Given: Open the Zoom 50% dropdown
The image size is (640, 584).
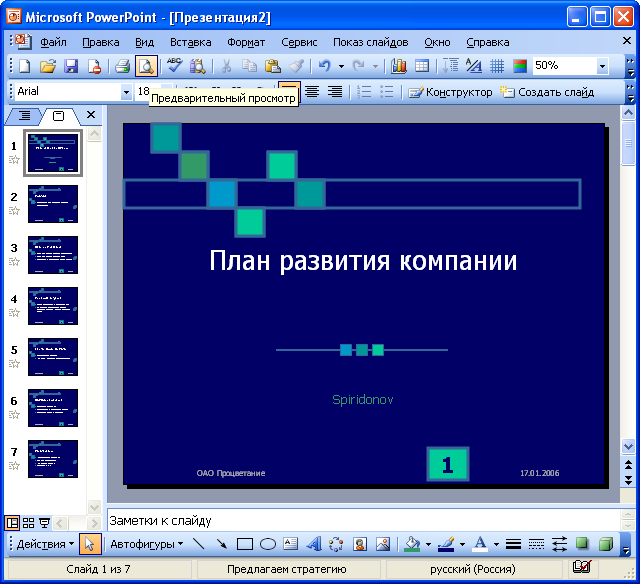Looking at the screenshot, I should tap(602, 66).
